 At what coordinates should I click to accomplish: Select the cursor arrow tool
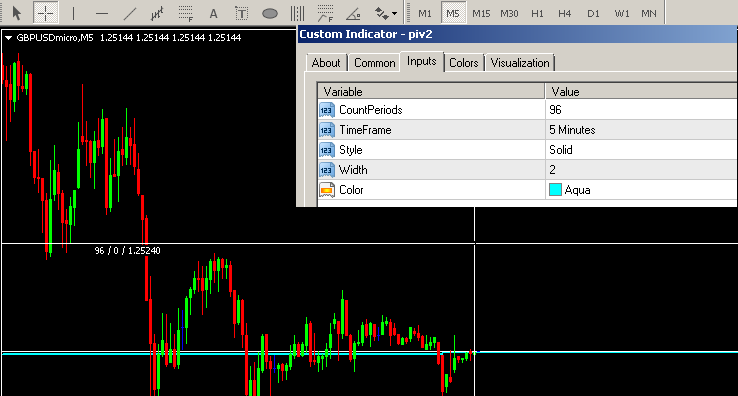[16, 13]
